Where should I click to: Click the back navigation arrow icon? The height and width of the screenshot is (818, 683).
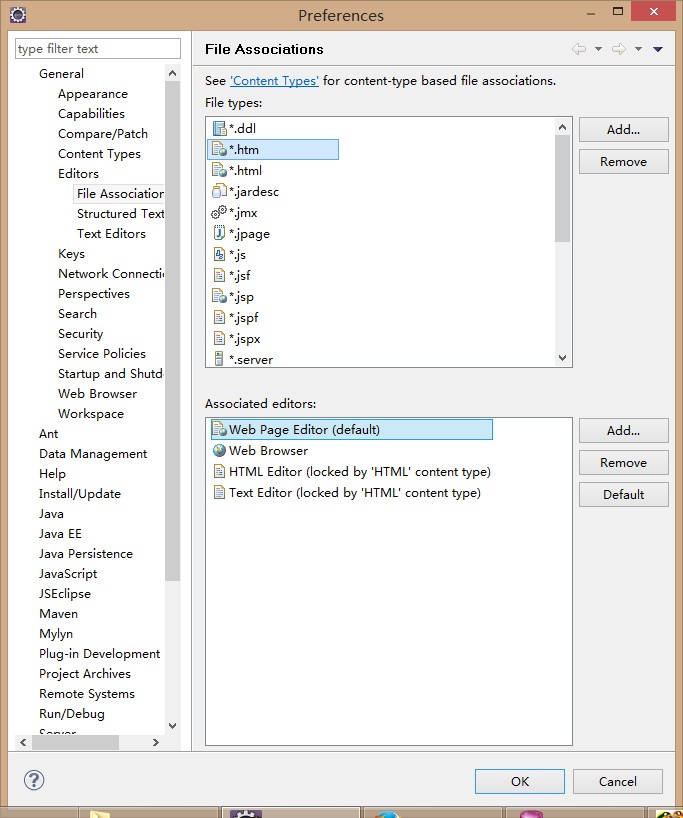[x=579, y=49]
